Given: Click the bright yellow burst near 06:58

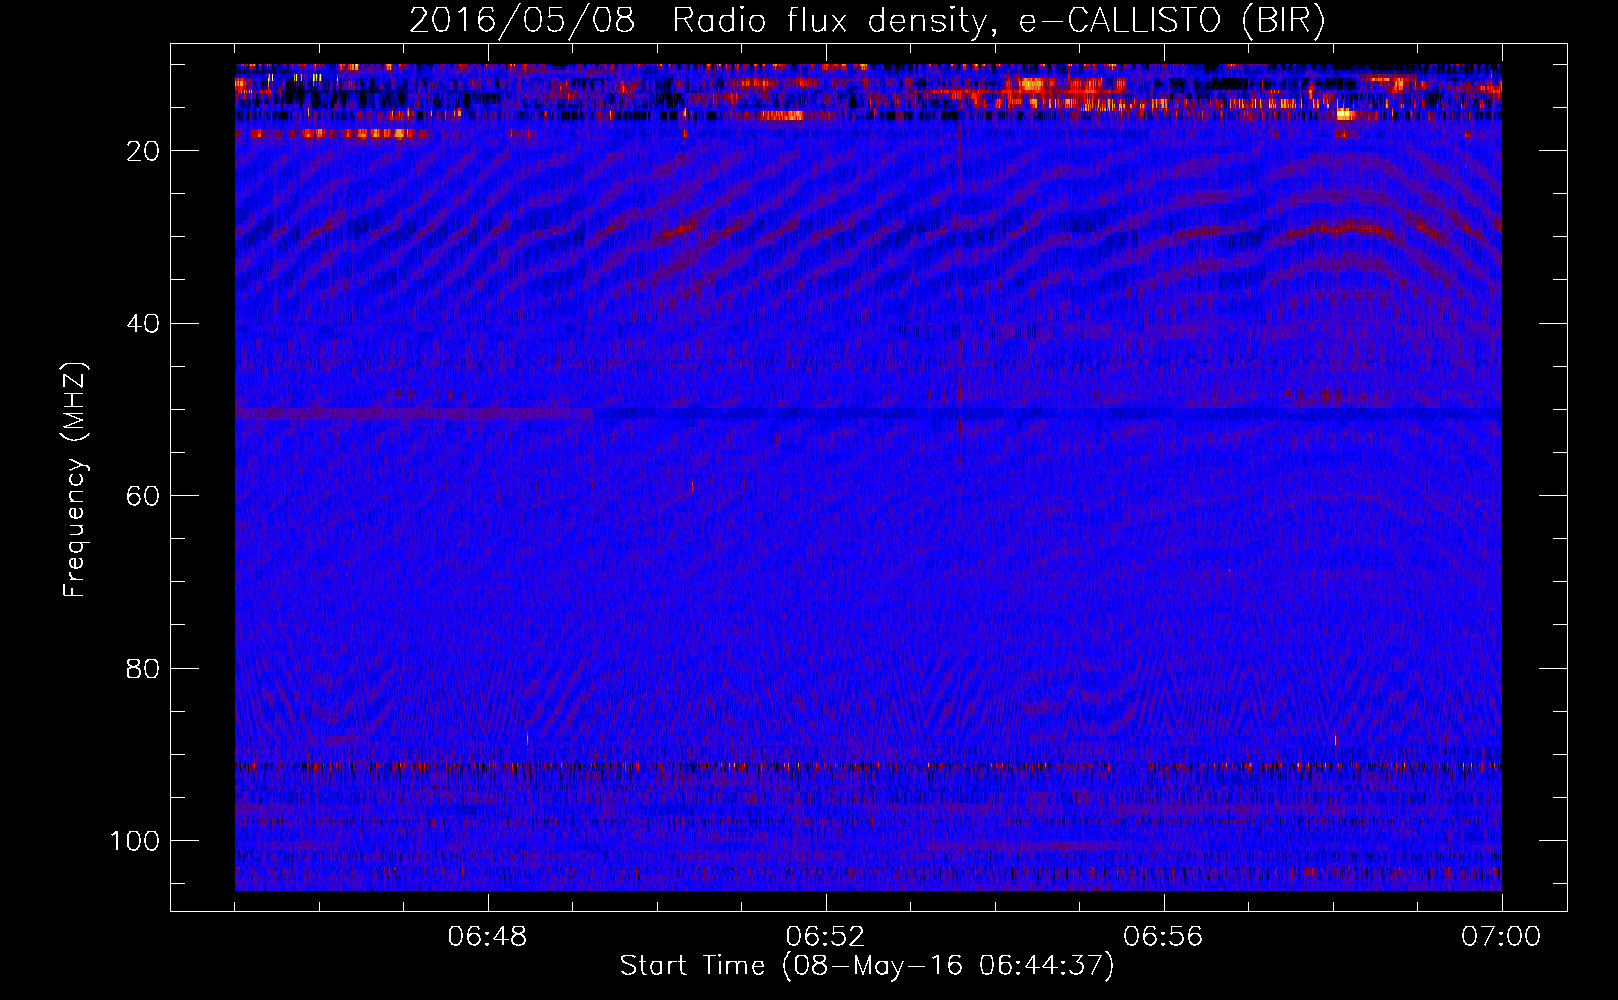Looking at the screenshot, I should [x=1345, y=114].
